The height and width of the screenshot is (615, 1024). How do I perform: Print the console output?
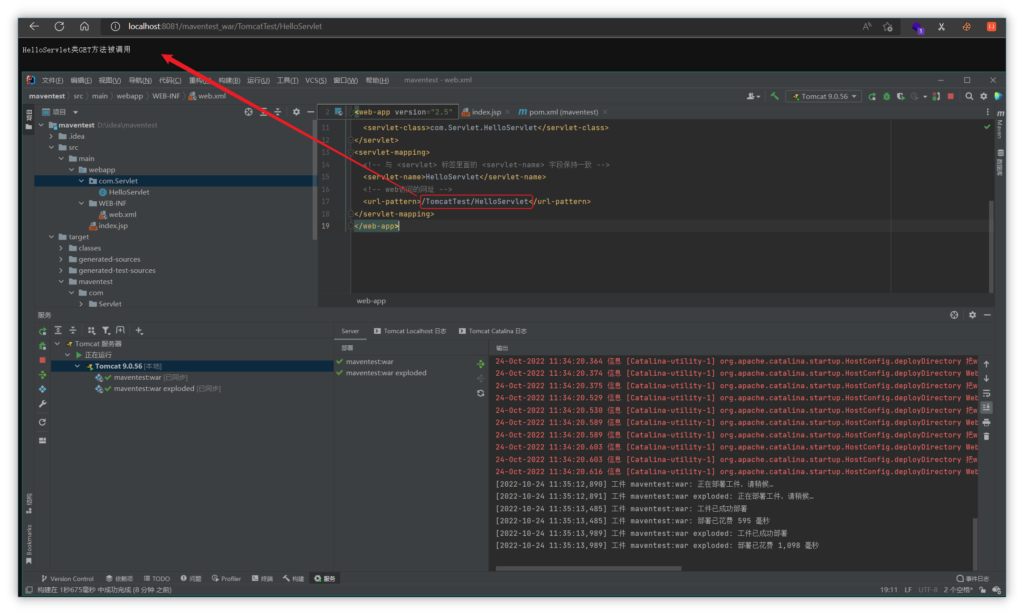[987, 422]
